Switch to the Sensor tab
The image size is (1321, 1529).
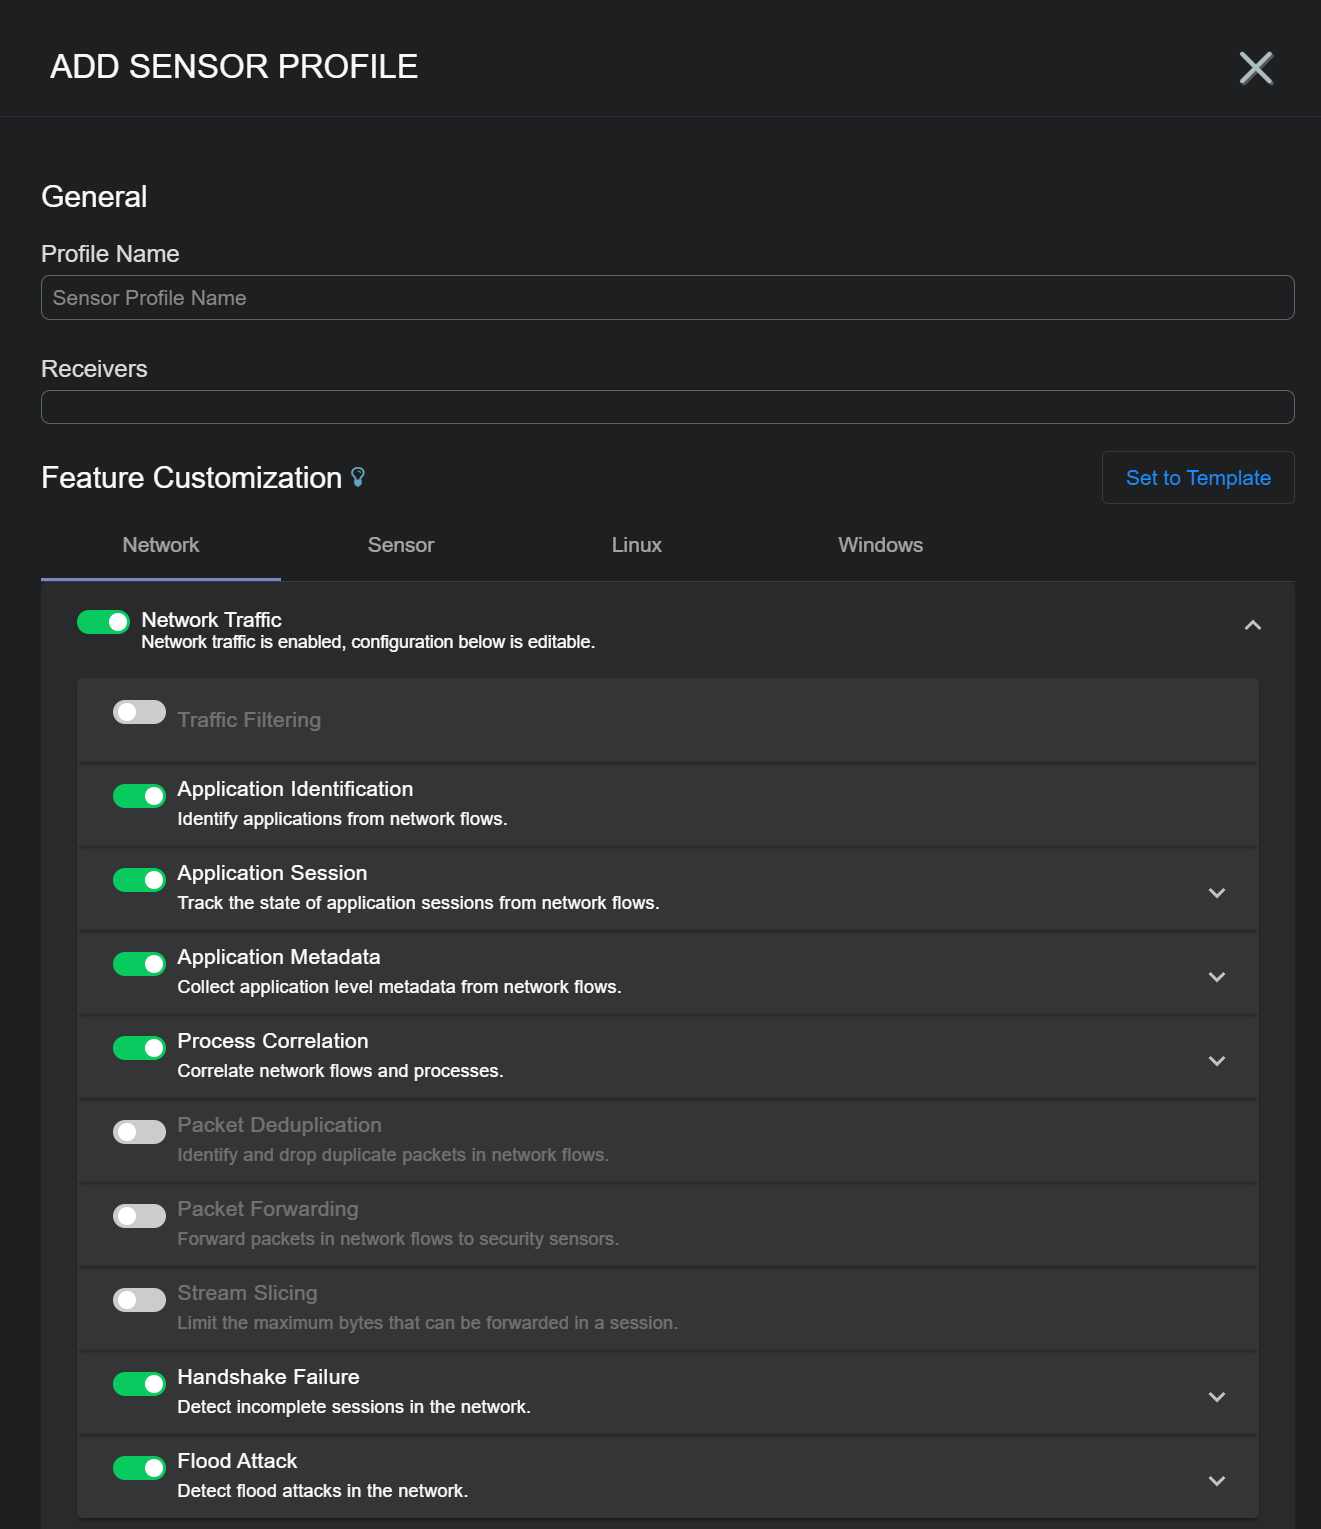(x=400, y=545)
